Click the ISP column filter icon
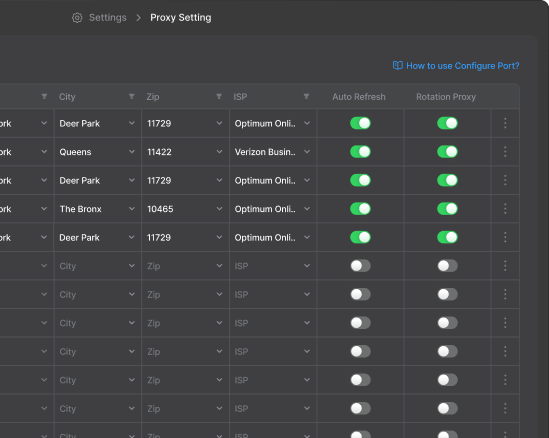The image size is (549, 438). tap(306, 96)
